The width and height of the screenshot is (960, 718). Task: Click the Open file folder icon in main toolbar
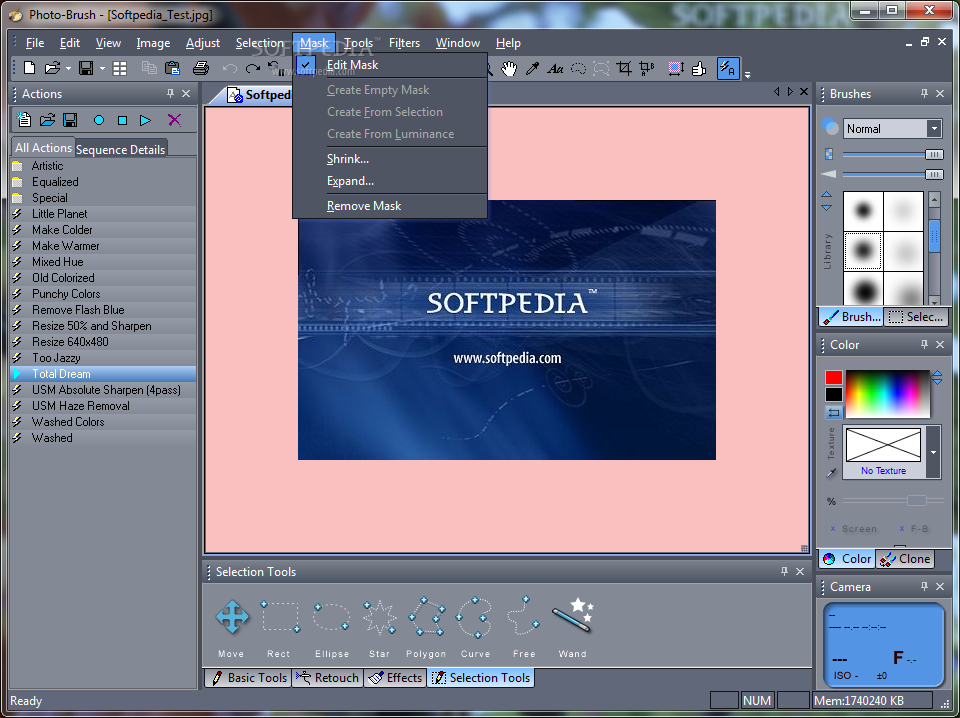point(52,68)
